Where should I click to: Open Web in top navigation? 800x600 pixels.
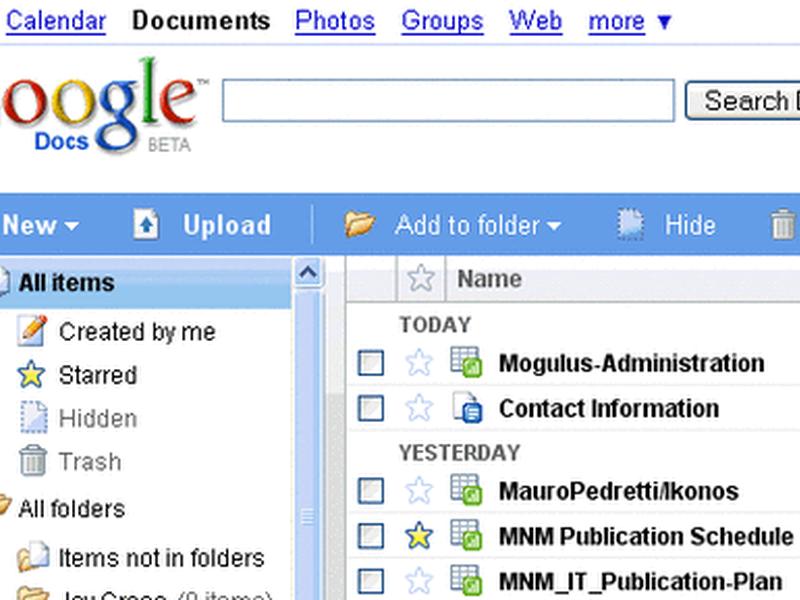point(536,21)
